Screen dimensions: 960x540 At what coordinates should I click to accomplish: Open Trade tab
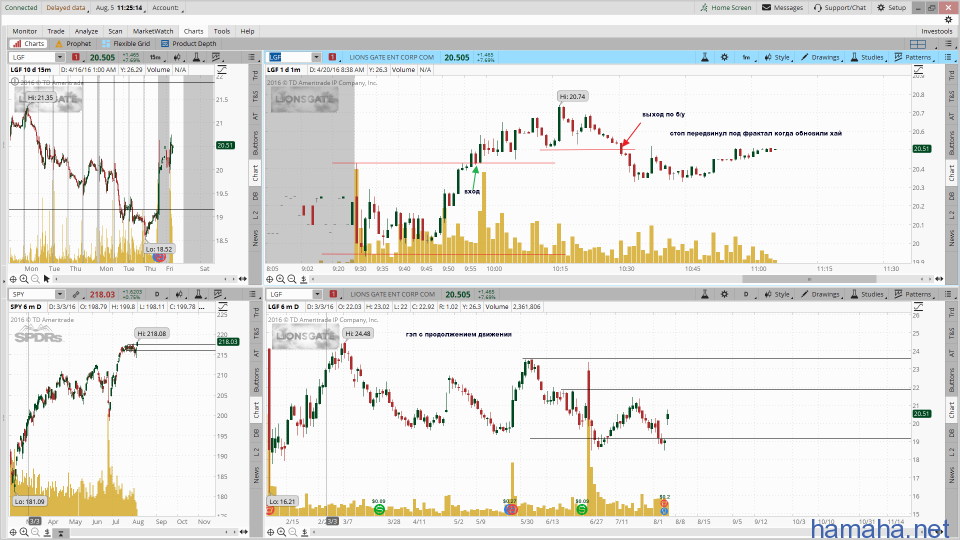click(x=56, y=31)
